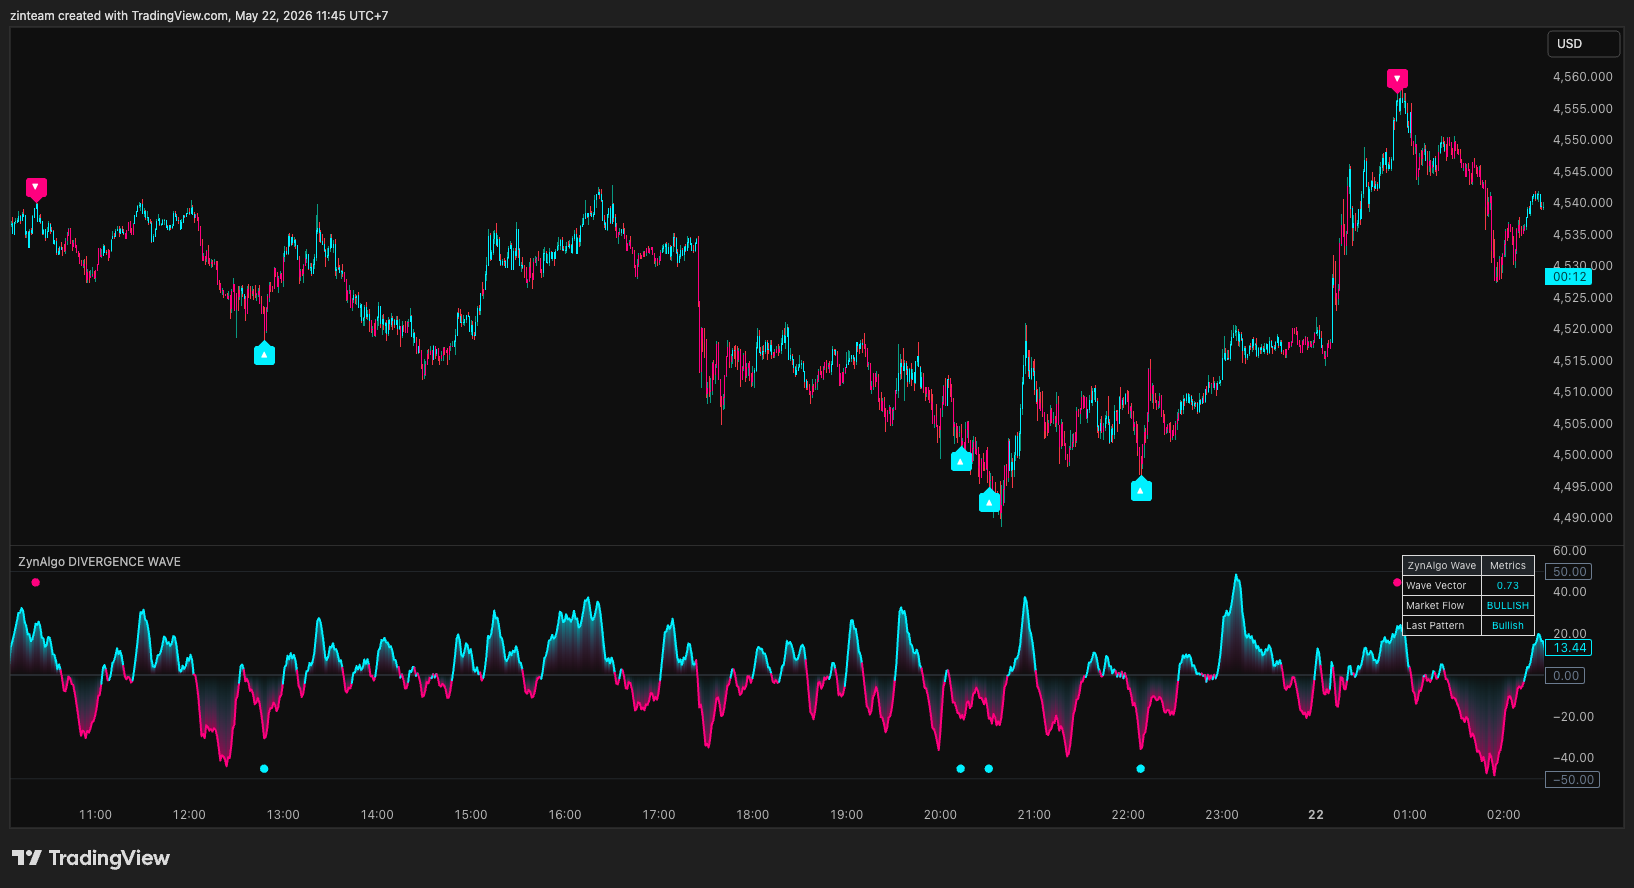Viewport: 1634px width, 888px height.
Task: Click the 00:12 countdown price label
Action: [1569, 277]
